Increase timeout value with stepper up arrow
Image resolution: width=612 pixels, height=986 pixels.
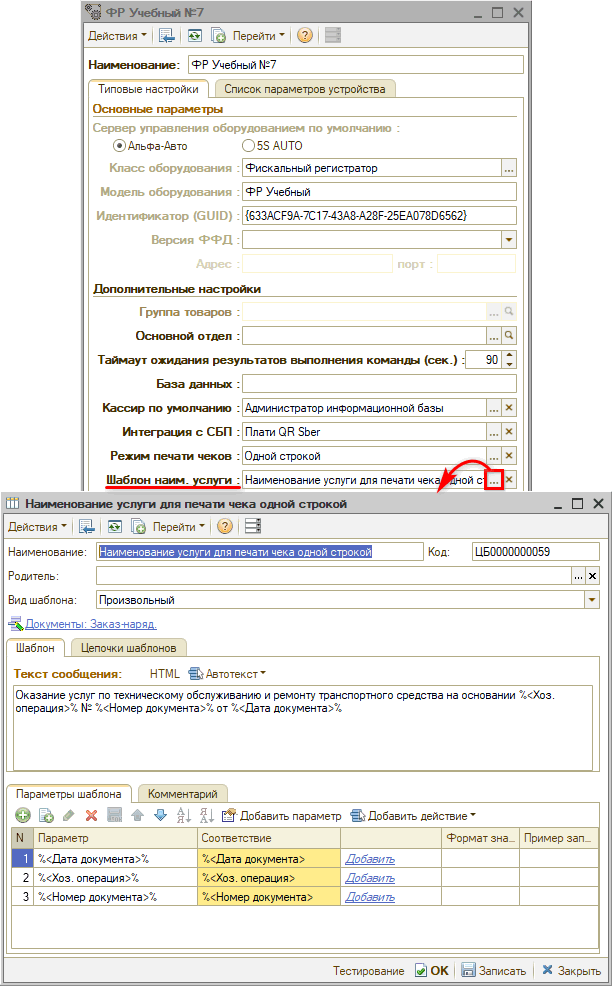coord(510,355)
